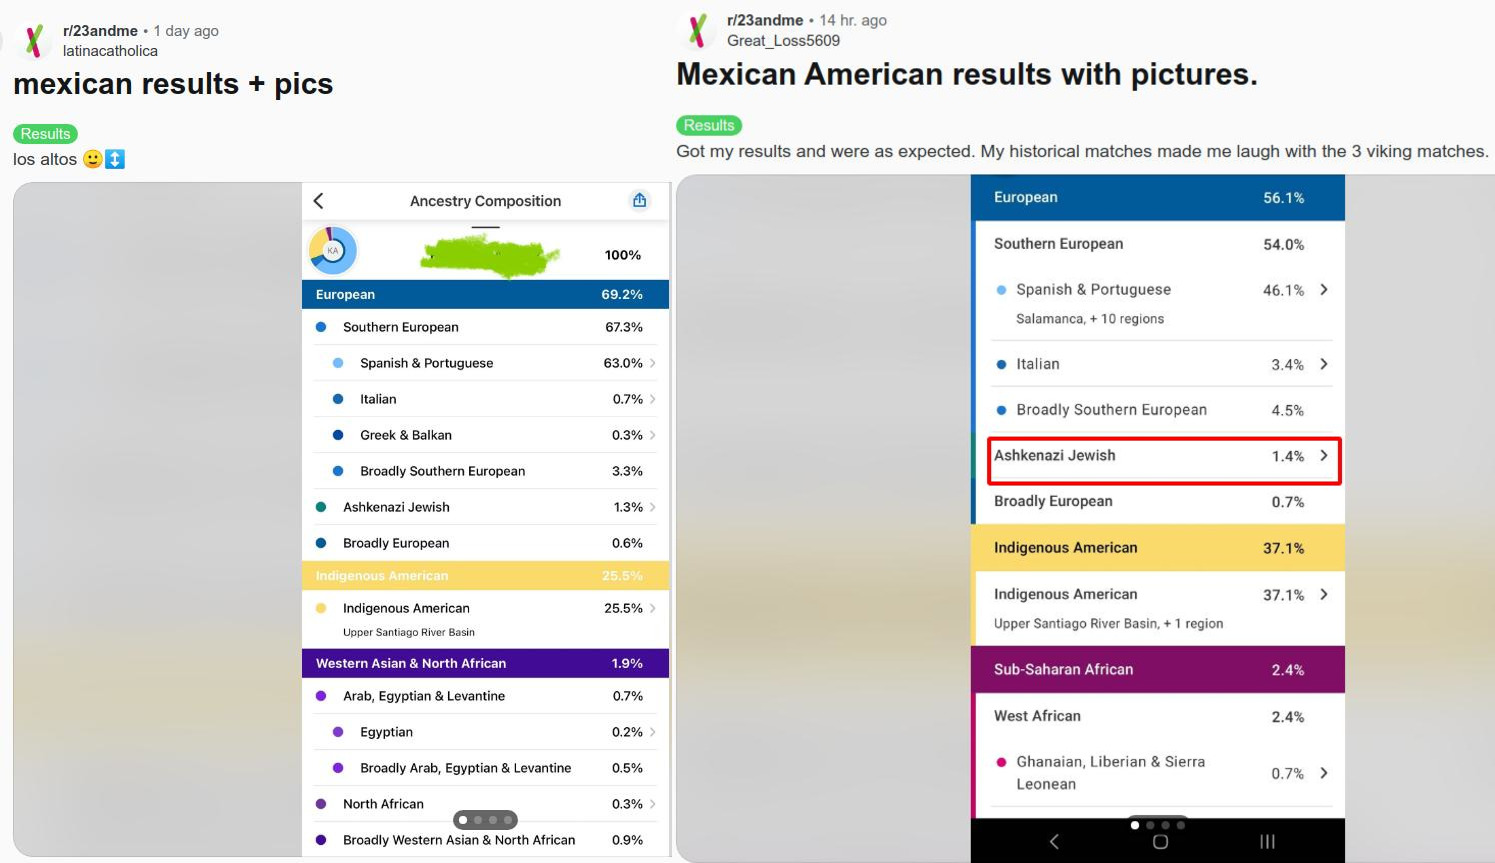1495x863 pixels.
Task: Tap the Android home navigation button
Action: (x=1160, y=842)
